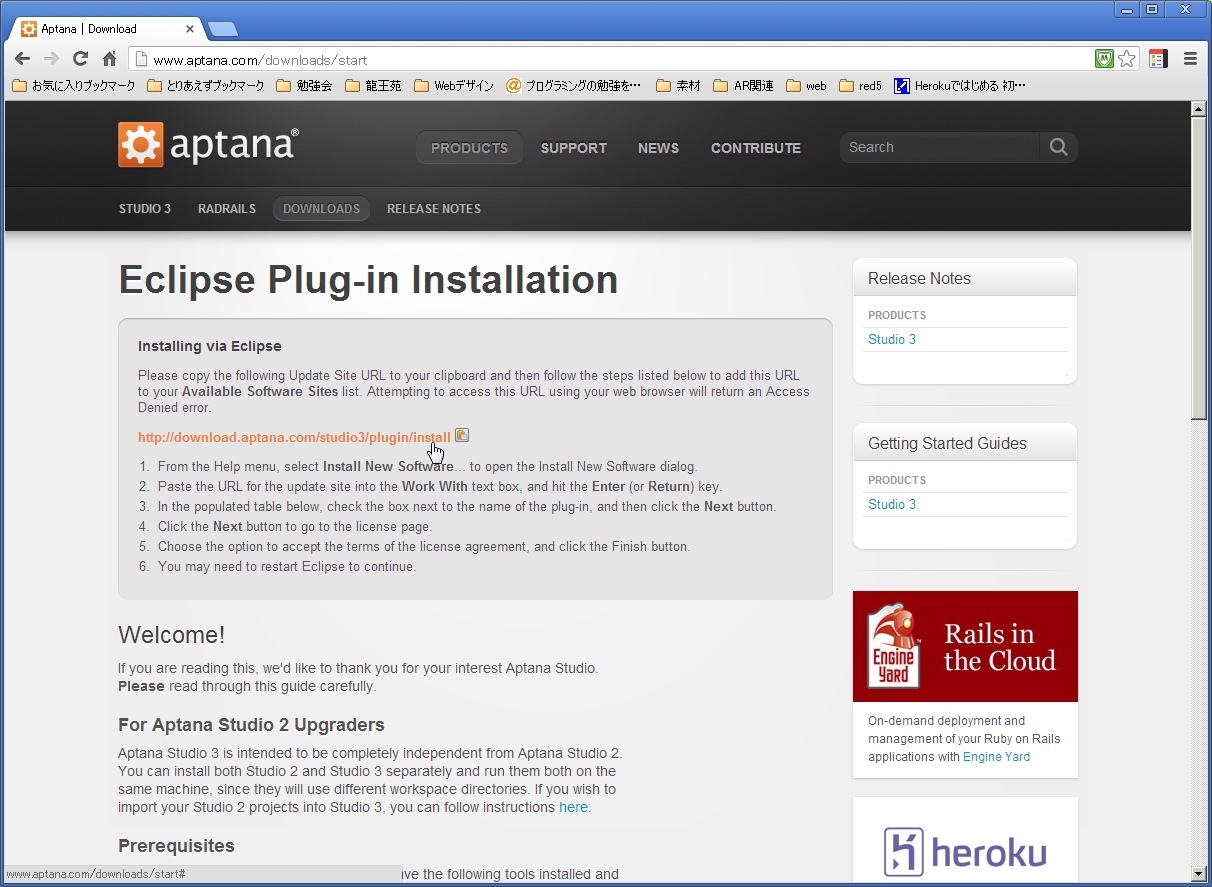This screenshot has height=887, width=1212.
Task: Close the Aptana | Download tab
Action: (190, 29)
